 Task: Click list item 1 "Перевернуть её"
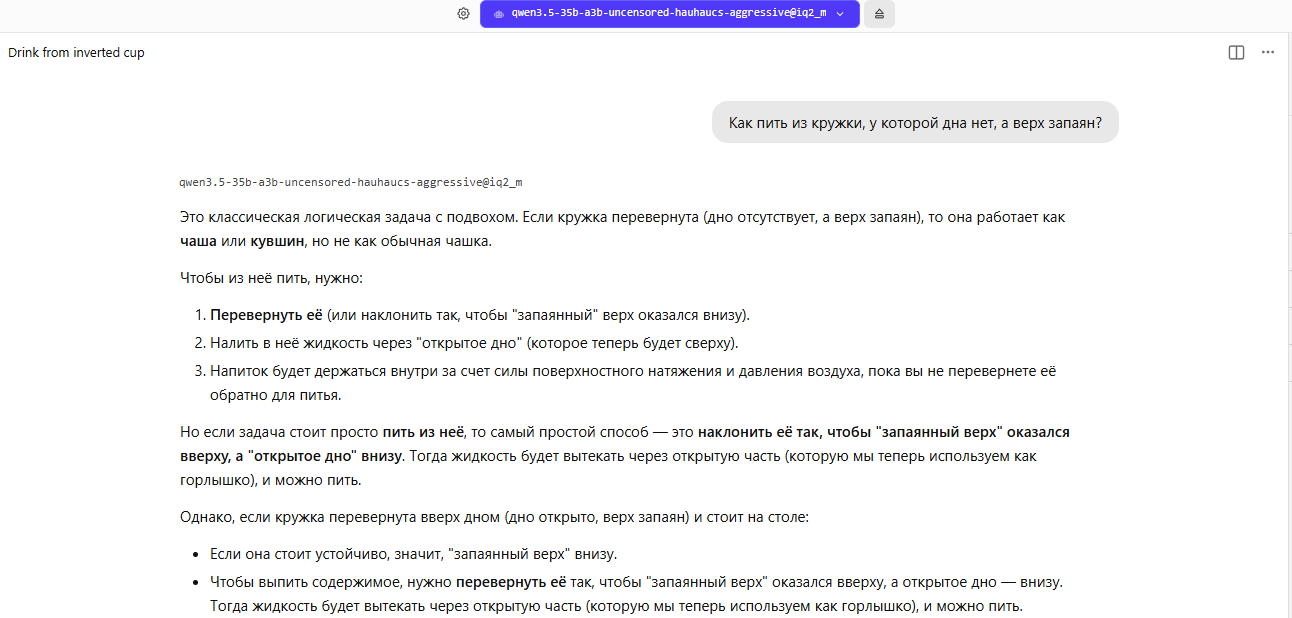[x=480, y=315]
